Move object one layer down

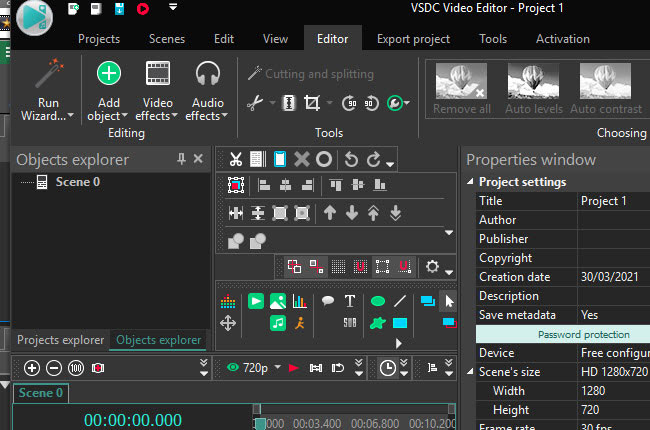click(x=352, y=213)
